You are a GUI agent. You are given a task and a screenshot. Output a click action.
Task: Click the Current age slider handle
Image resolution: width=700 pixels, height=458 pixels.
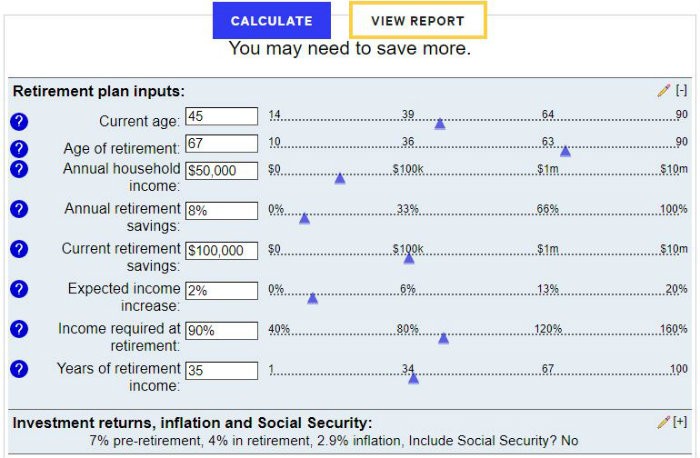pos(439,124)
